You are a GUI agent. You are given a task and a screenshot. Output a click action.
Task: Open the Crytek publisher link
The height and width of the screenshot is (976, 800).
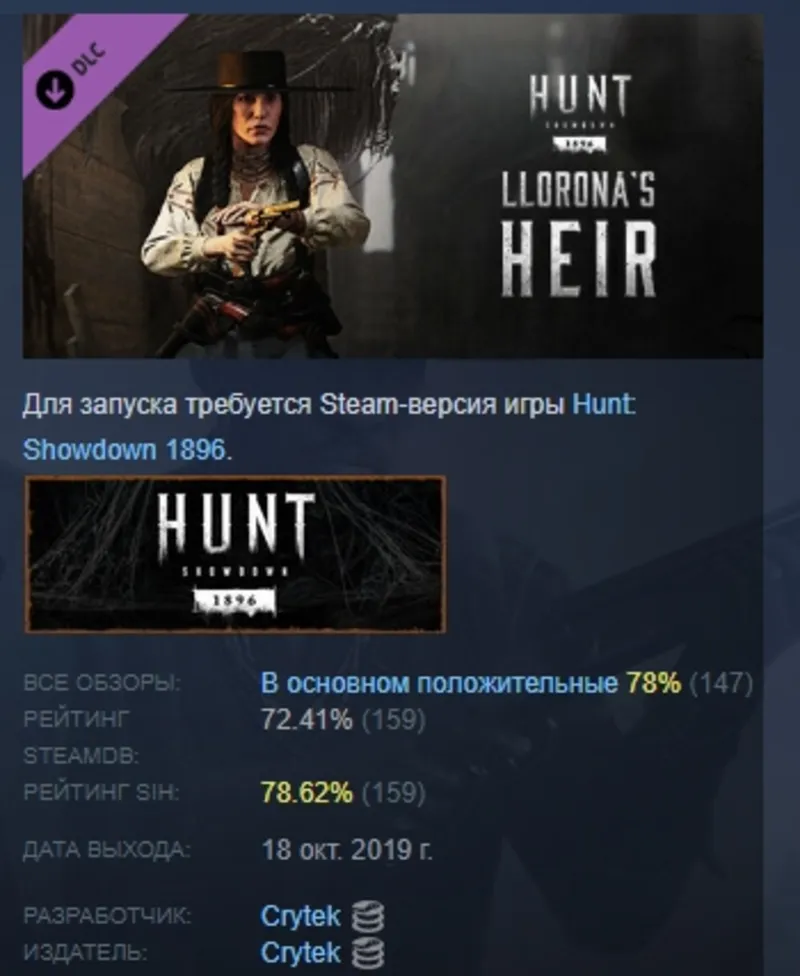point(301,952)
